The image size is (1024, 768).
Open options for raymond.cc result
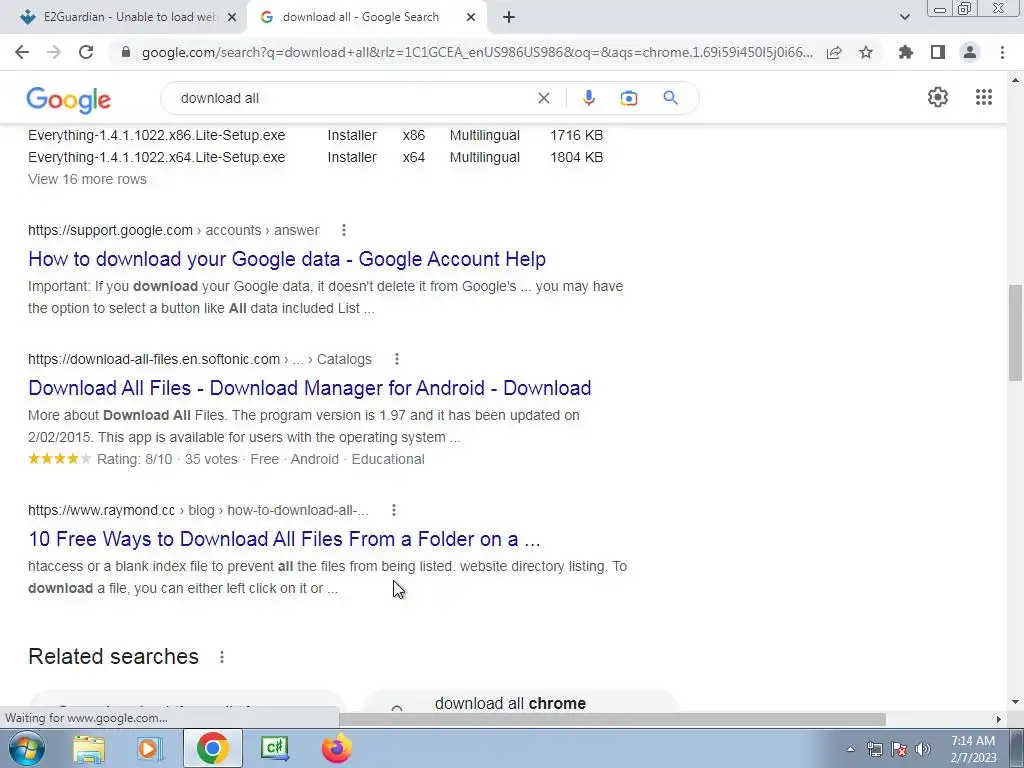pyautogui.click(x=393, y=510)
